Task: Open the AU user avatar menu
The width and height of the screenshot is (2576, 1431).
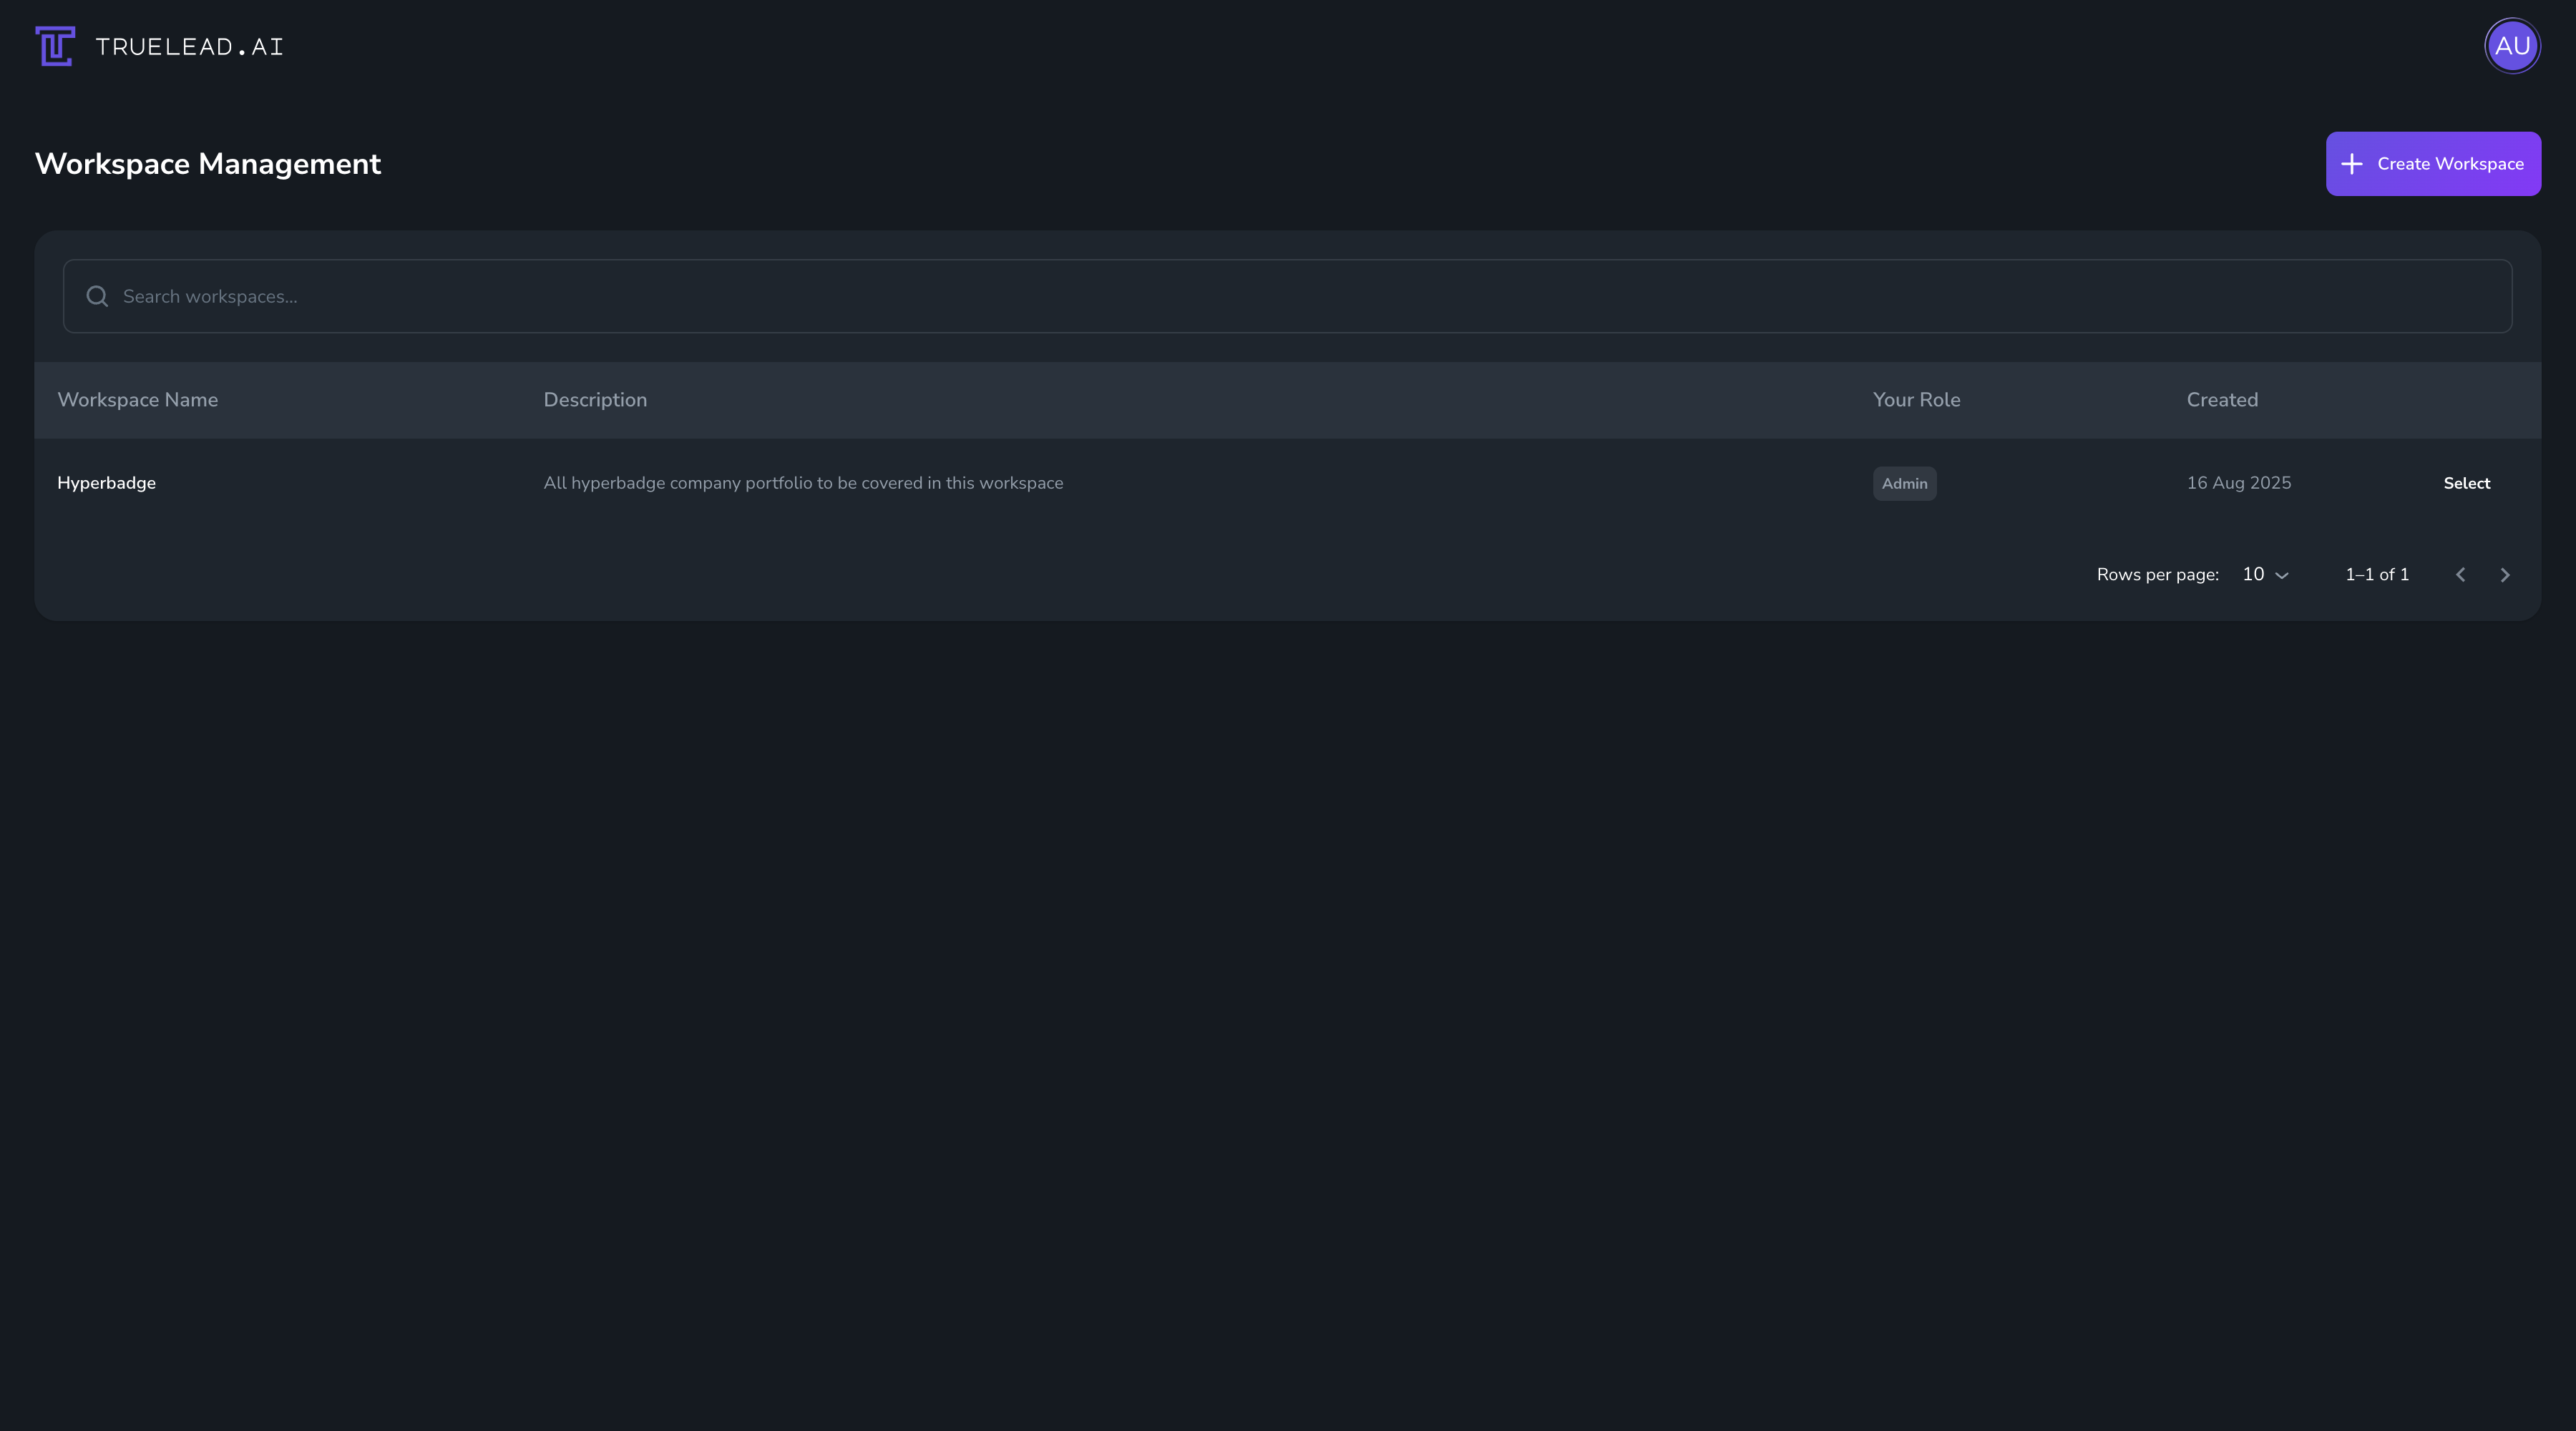Action: 2512,46
